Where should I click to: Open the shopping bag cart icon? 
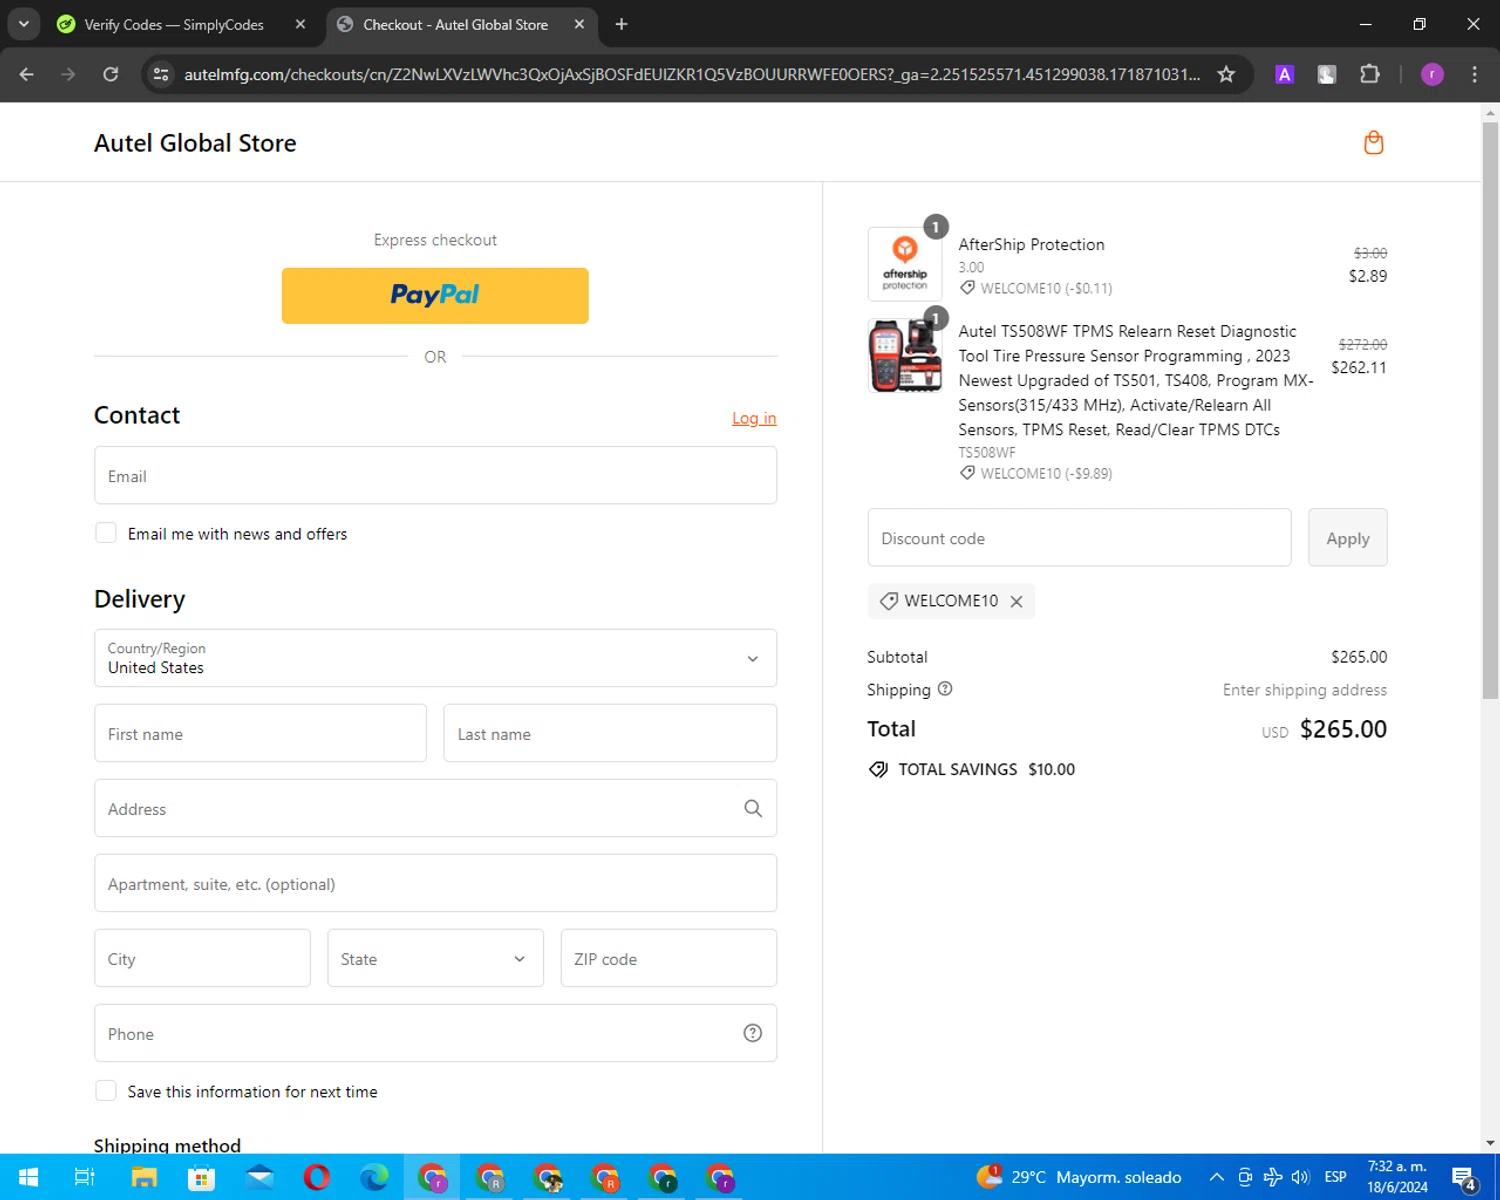pos(1373,143)
